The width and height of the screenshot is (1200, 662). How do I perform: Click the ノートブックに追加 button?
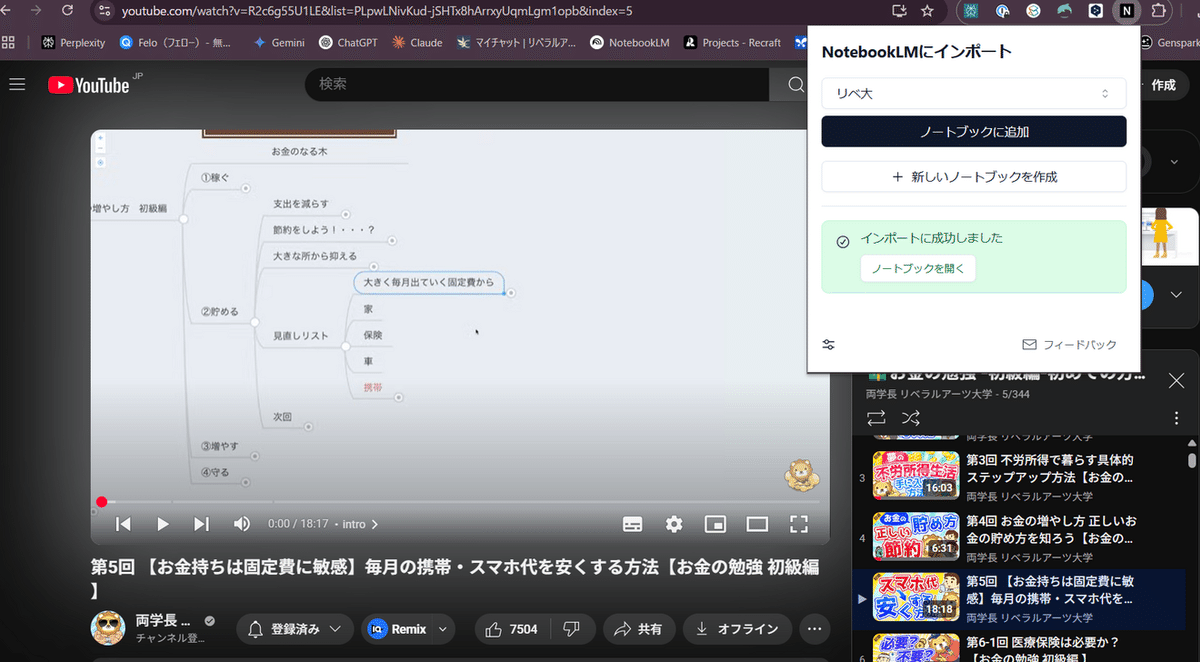pos(973,131)
